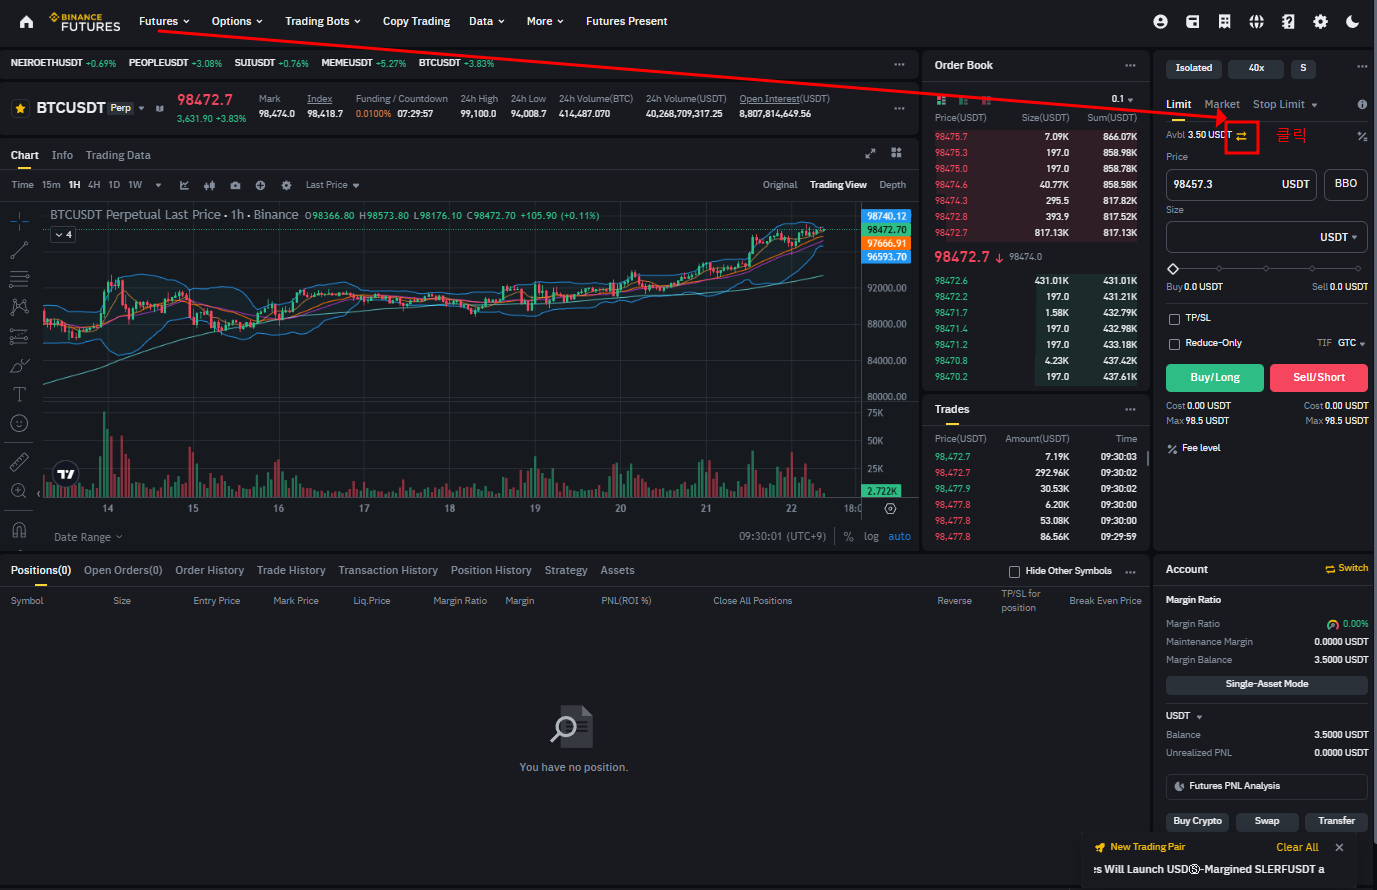Open the Position History tab

coord(491,570)
